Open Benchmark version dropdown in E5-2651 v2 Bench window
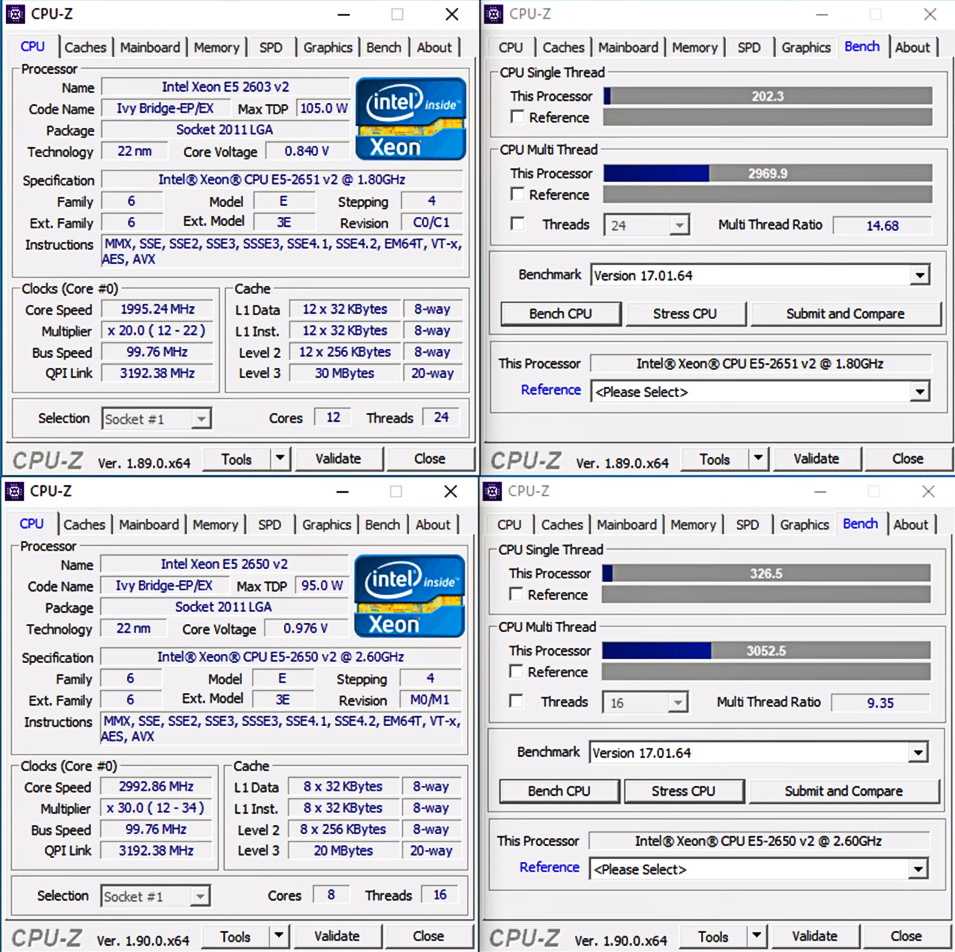This screenshot has width=955, height=952. coord(760,275)
